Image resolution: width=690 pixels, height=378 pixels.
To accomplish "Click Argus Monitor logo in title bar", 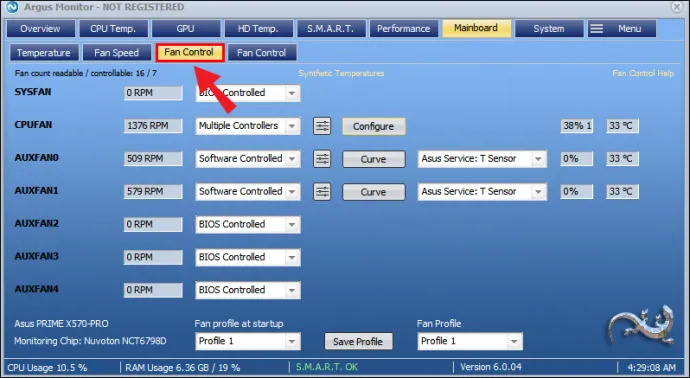I will (x=12, y=7).
